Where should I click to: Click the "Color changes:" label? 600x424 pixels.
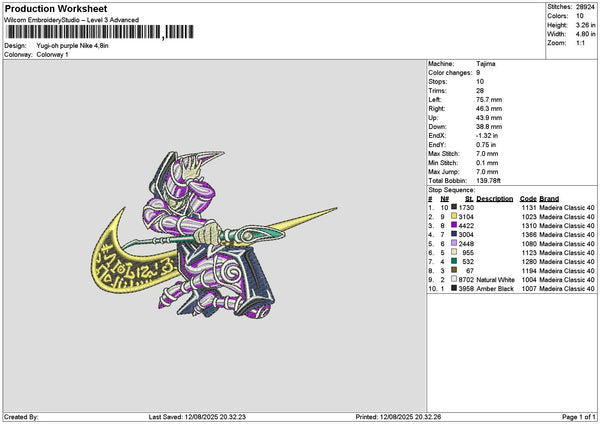coord(450,73)
